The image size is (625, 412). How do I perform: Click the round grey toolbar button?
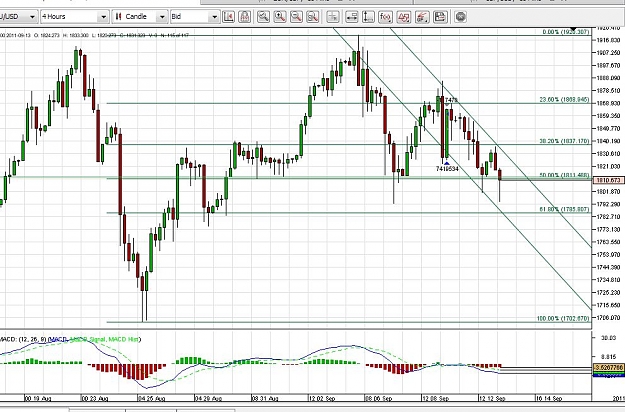tap(460, 17)
